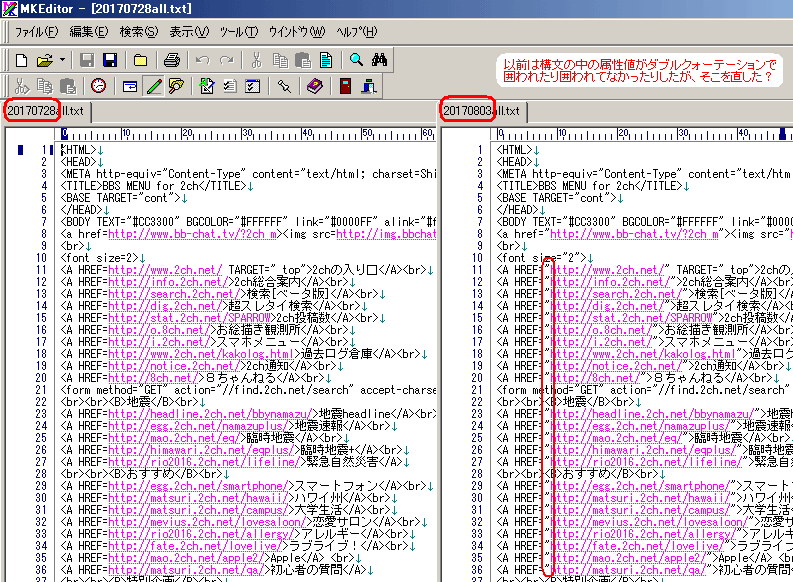Click the </HEAD> text on right pane line 6
793x582 pixels.
517,210
